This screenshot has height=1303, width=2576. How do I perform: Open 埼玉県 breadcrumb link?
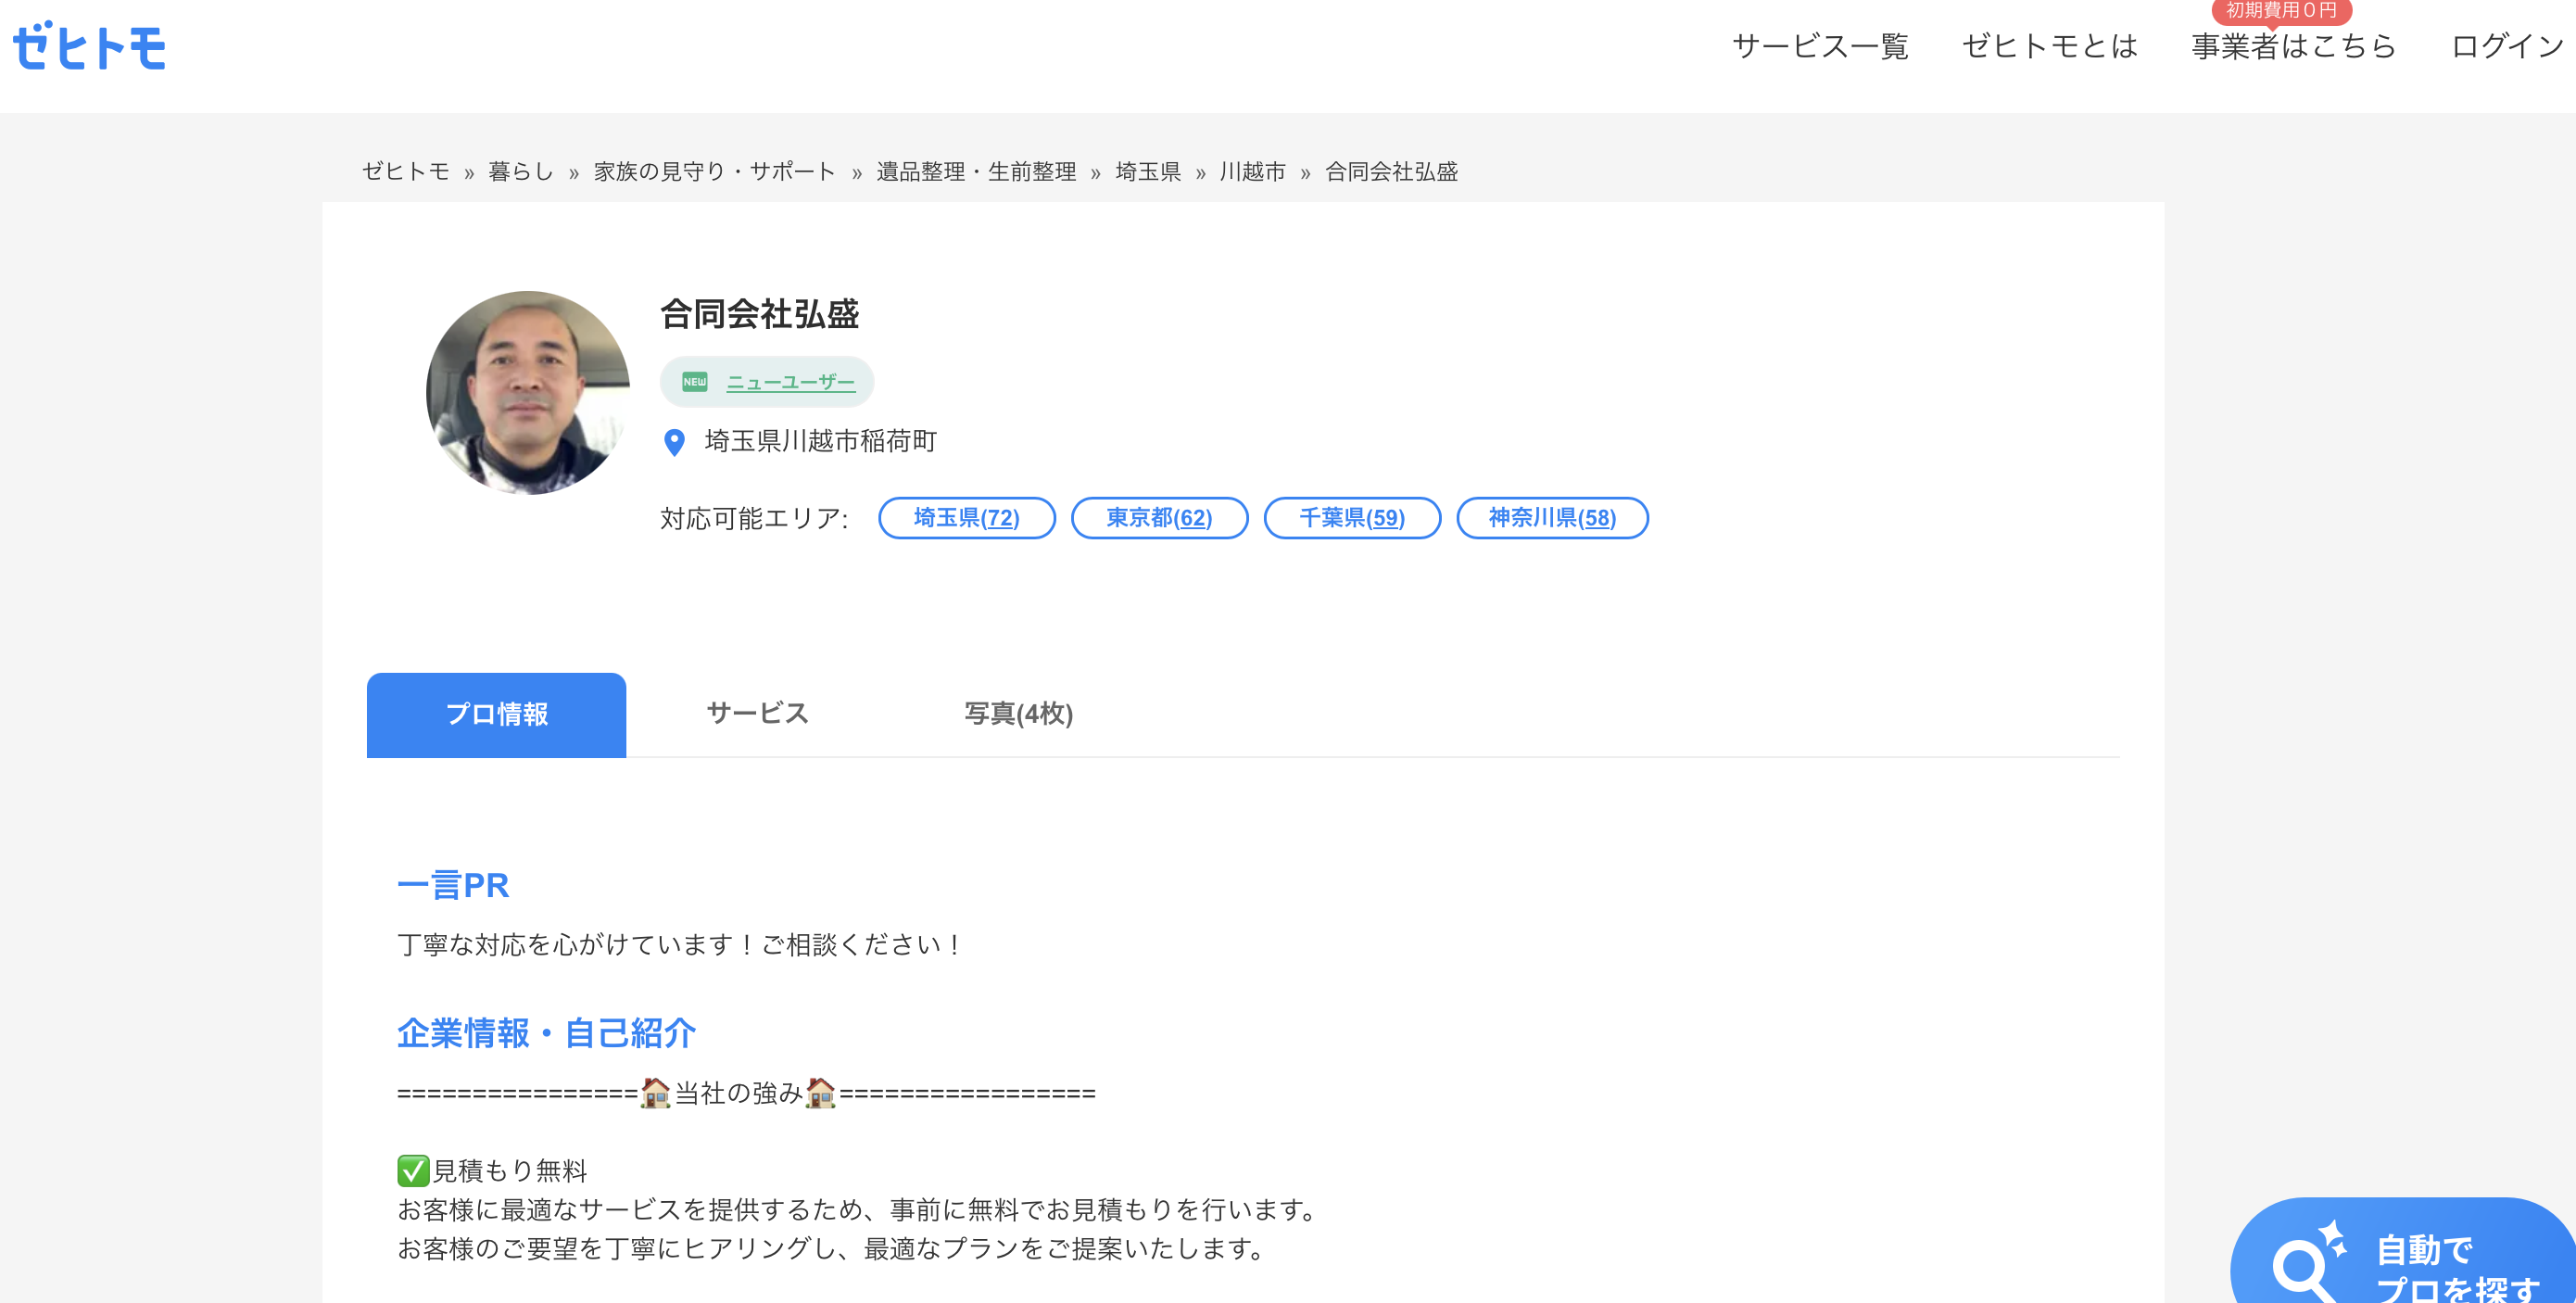click(1148, 172)
